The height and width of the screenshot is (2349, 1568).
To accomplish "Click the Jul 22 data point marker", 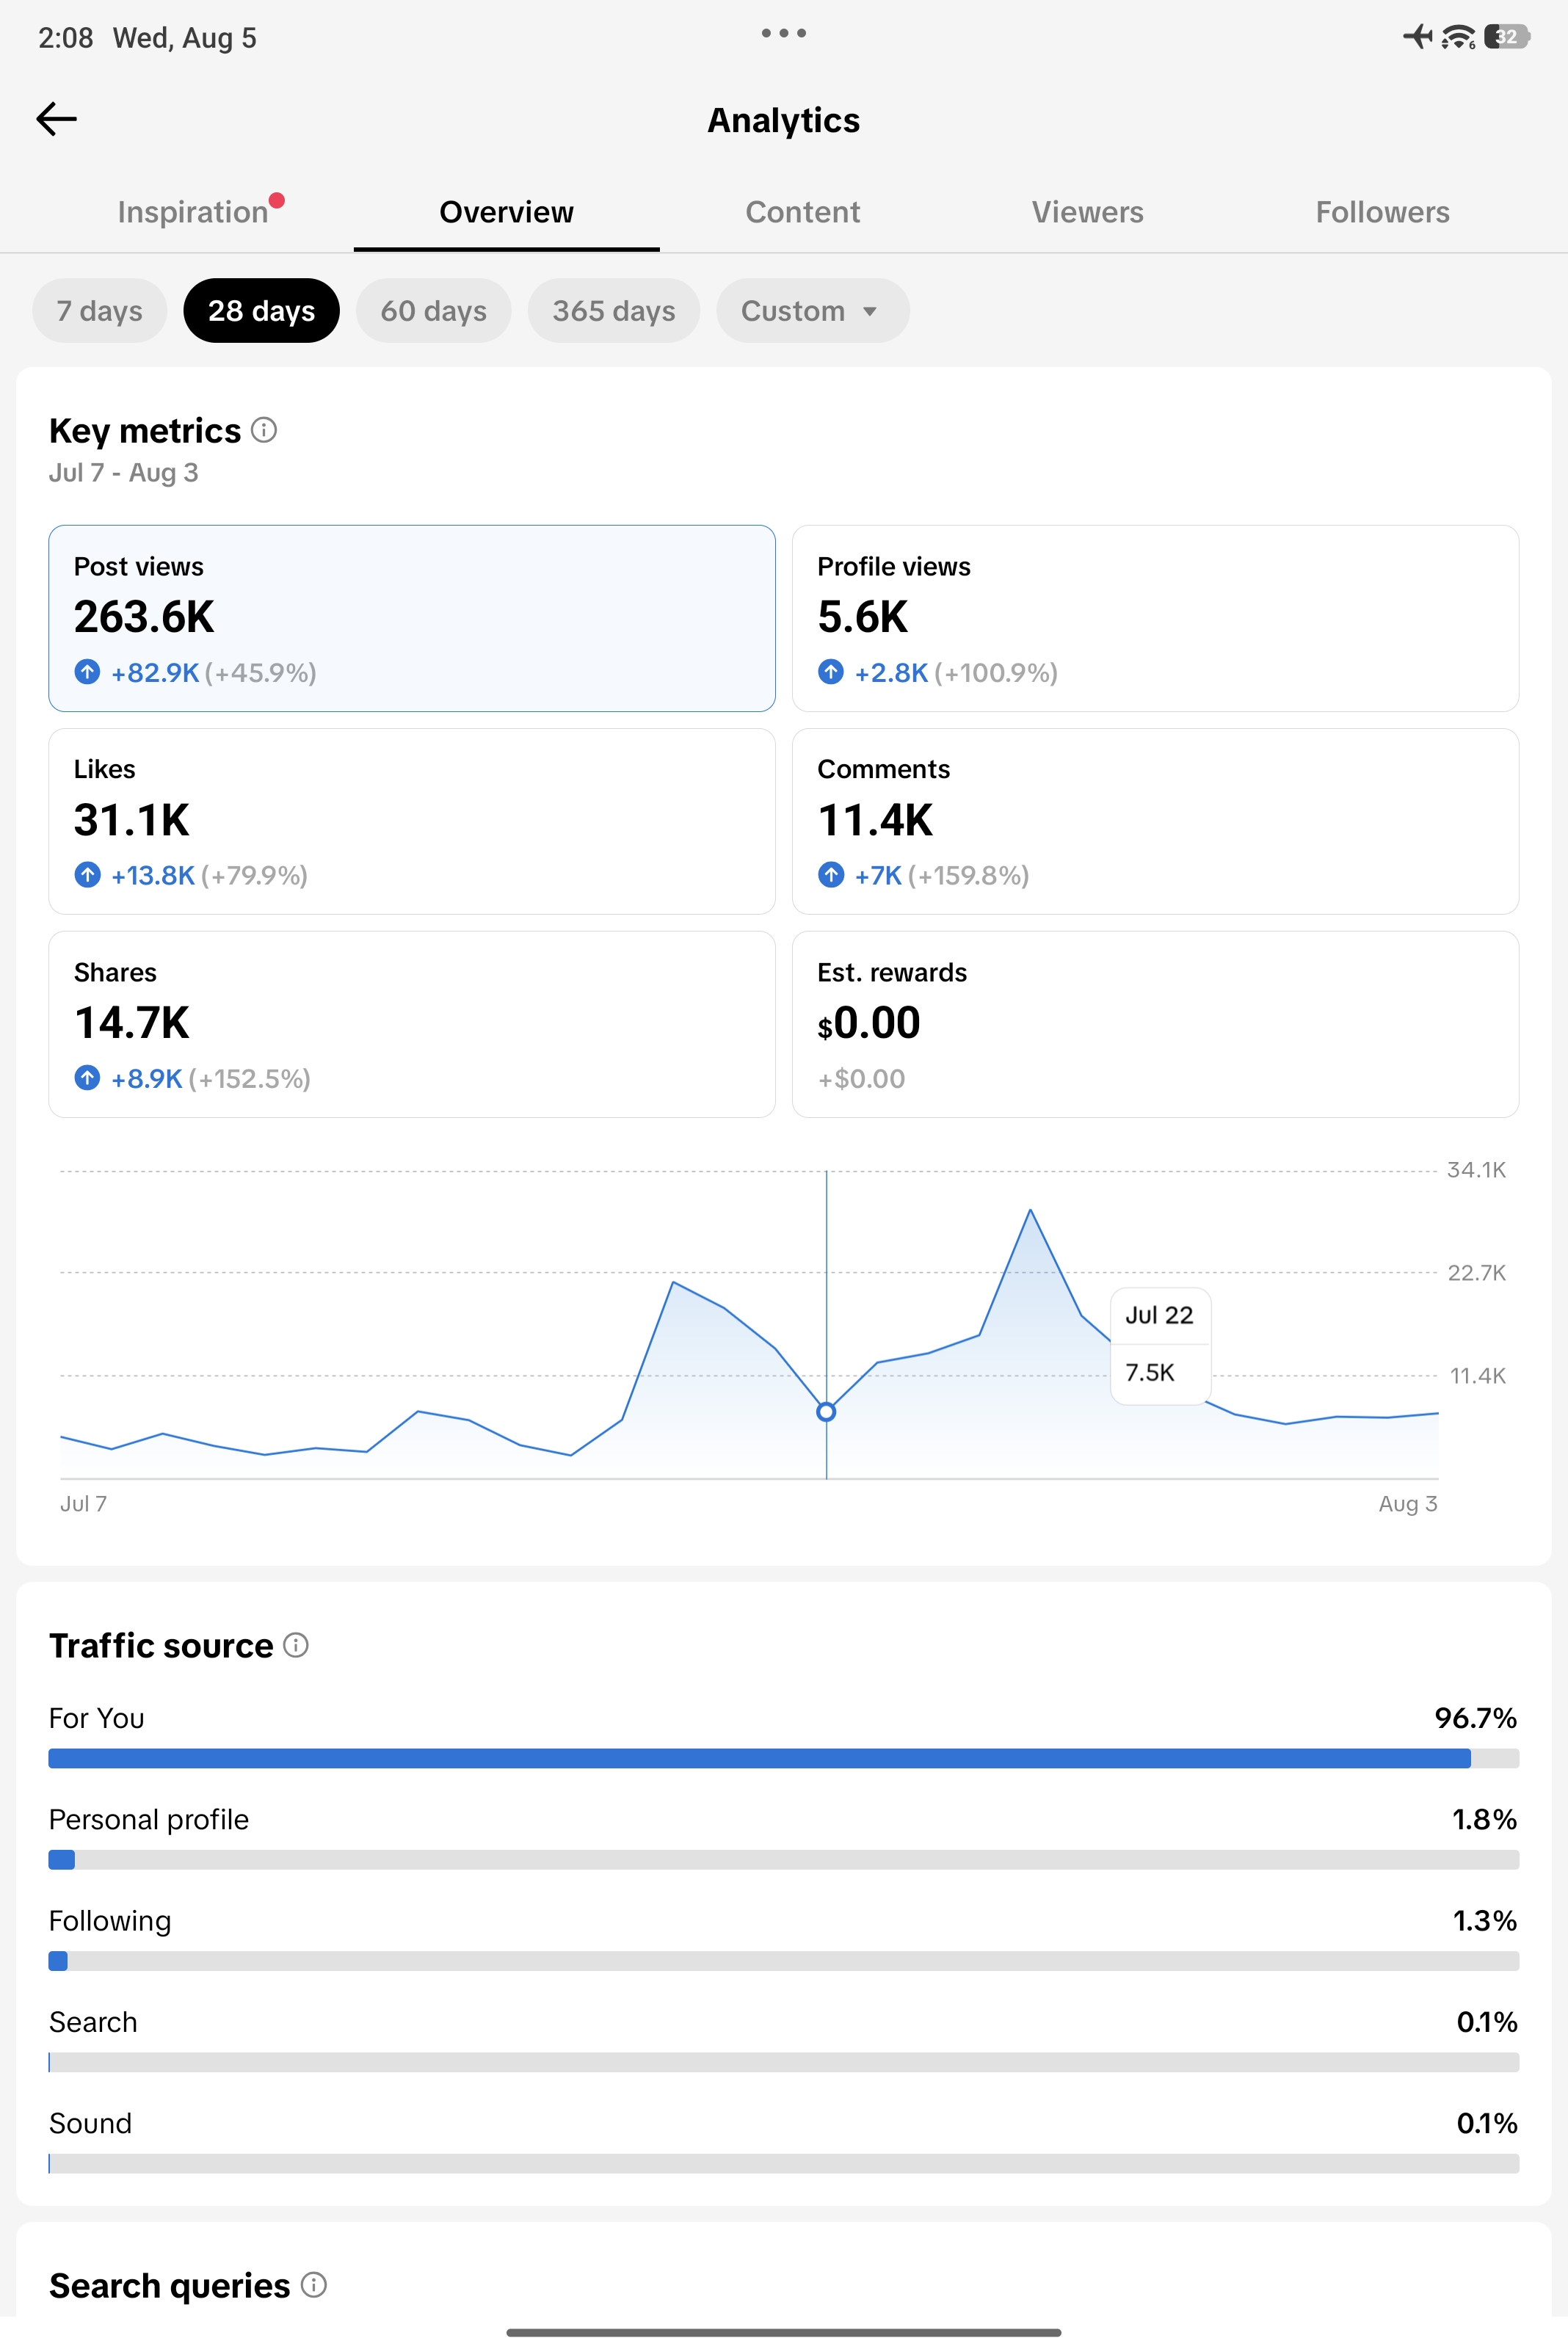I will tap(826, 1412).
